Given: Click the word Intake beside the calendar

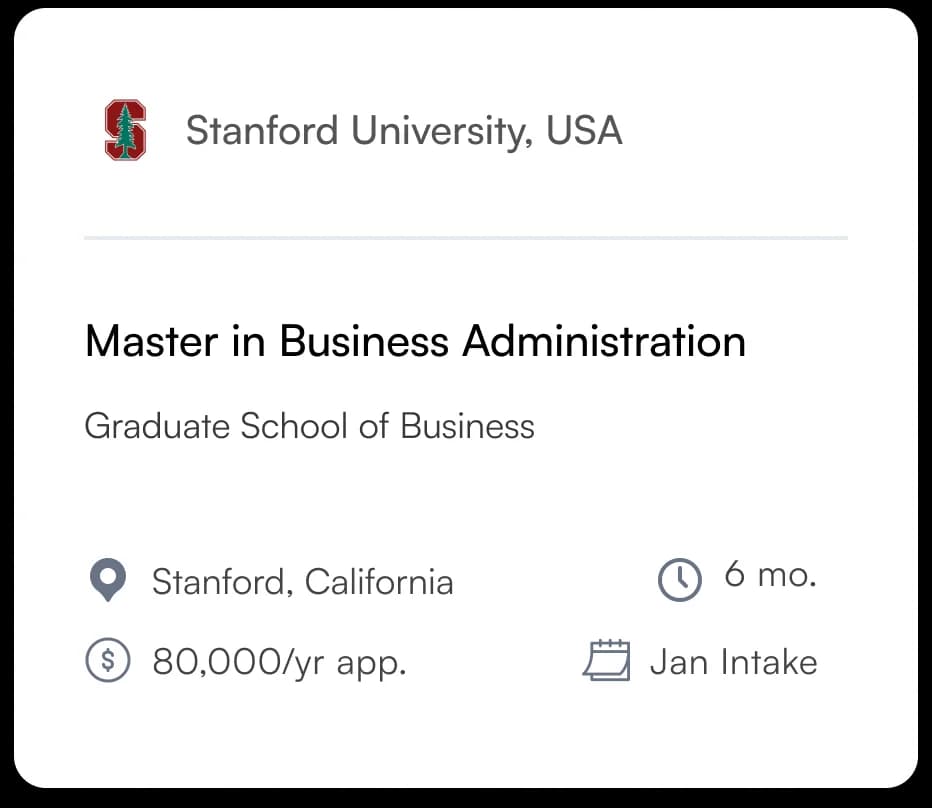Looking at the screenshot, I should tap(769, 662).
